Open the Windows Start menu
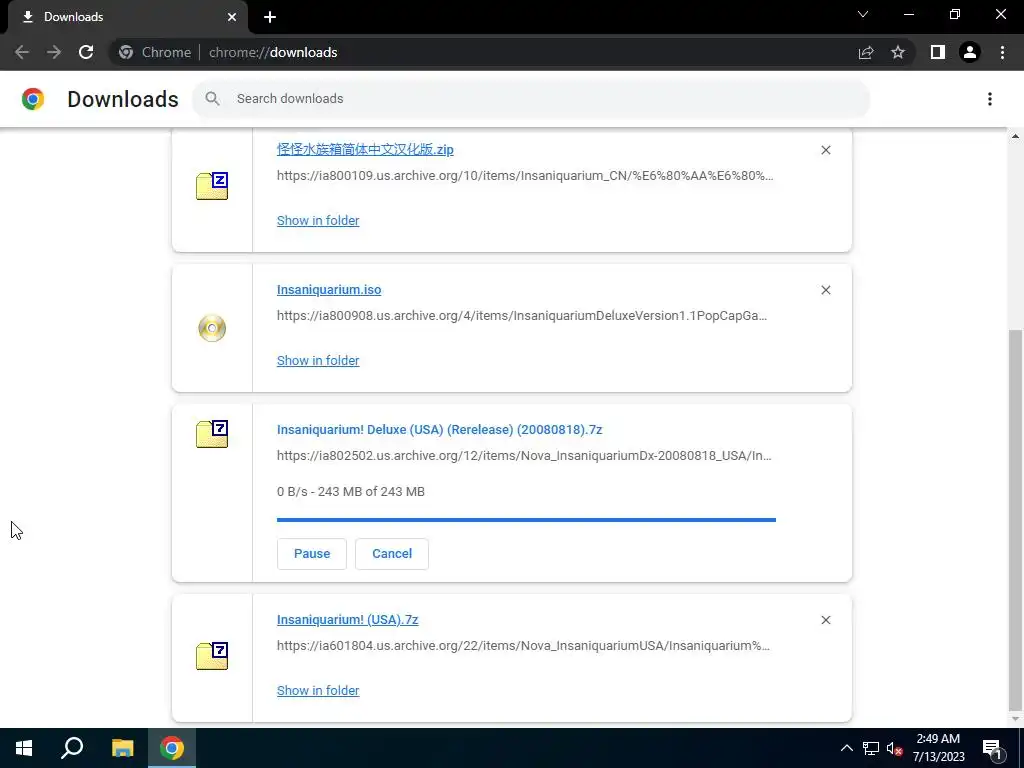The height and width of the screenshot is (768, 1024). point(24,748)
